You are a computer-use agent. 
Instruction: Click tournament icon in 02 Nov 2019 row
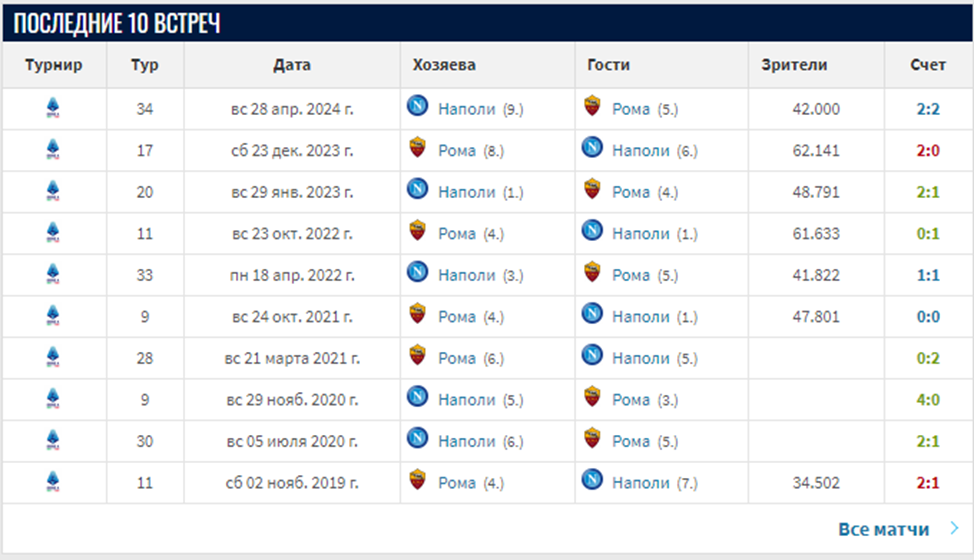(x=53, y=483)
